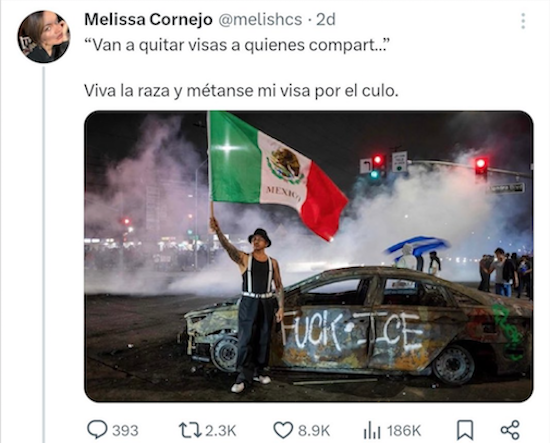Viewport: 550px width, 443px height.
Task: Click the 186K views count
Action: point(404,431)
